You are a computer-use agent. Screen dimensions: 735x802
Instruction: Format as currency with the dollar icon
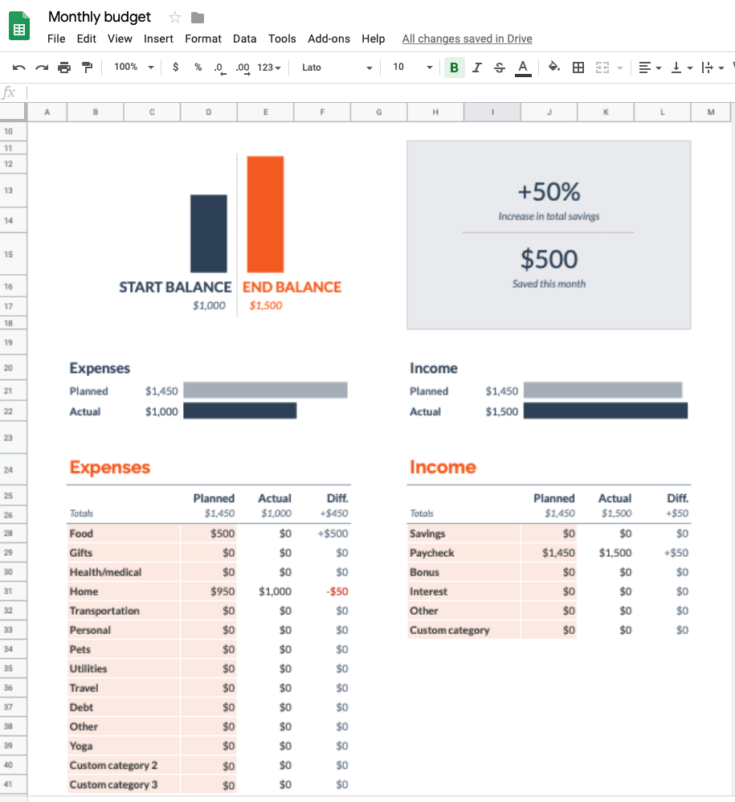tap(175, 67)
